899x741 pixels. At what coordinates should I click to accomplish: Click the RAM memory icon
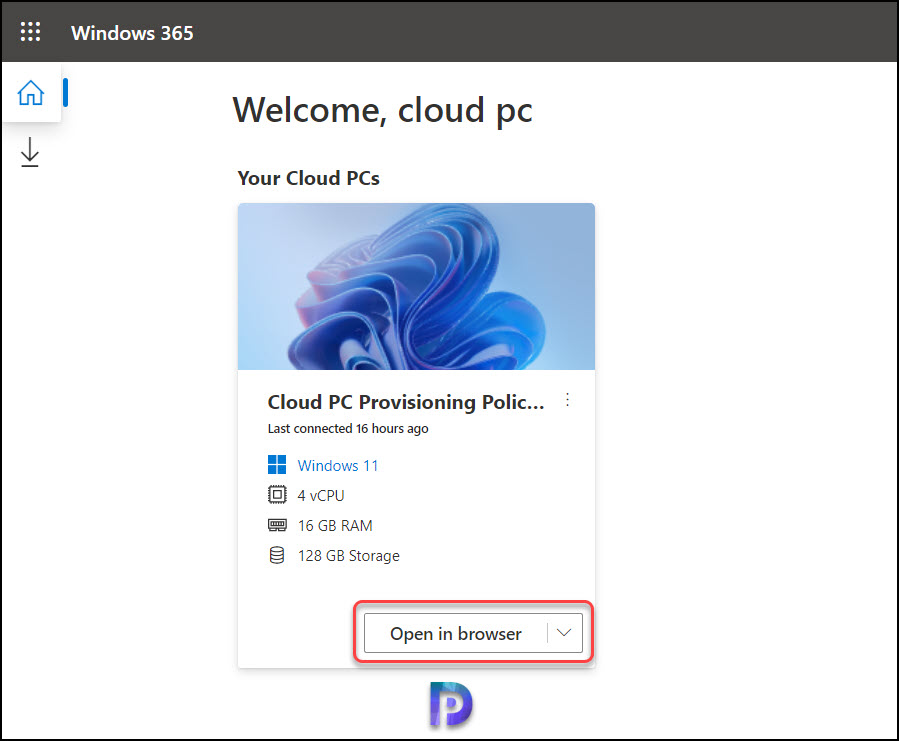(277, 525)
